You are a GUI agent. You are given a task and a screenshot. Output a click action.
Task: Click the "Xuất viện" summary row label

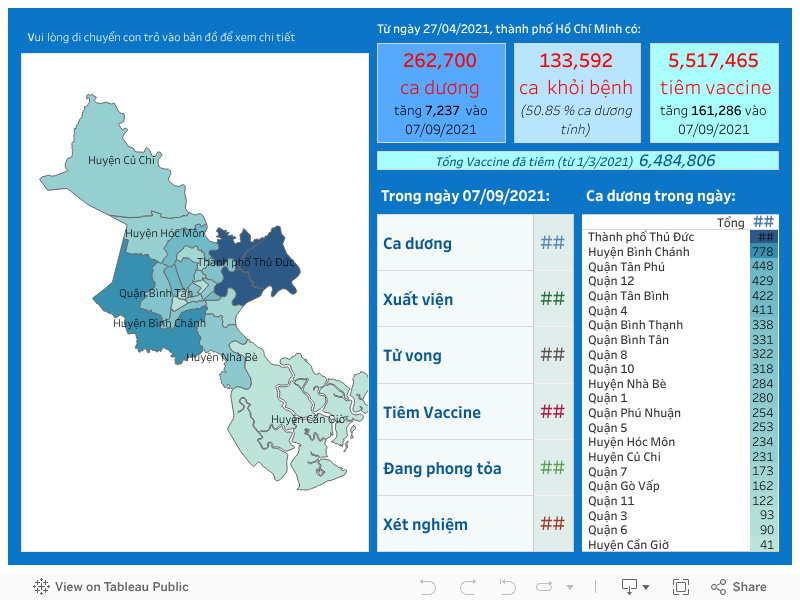[418, 299]
